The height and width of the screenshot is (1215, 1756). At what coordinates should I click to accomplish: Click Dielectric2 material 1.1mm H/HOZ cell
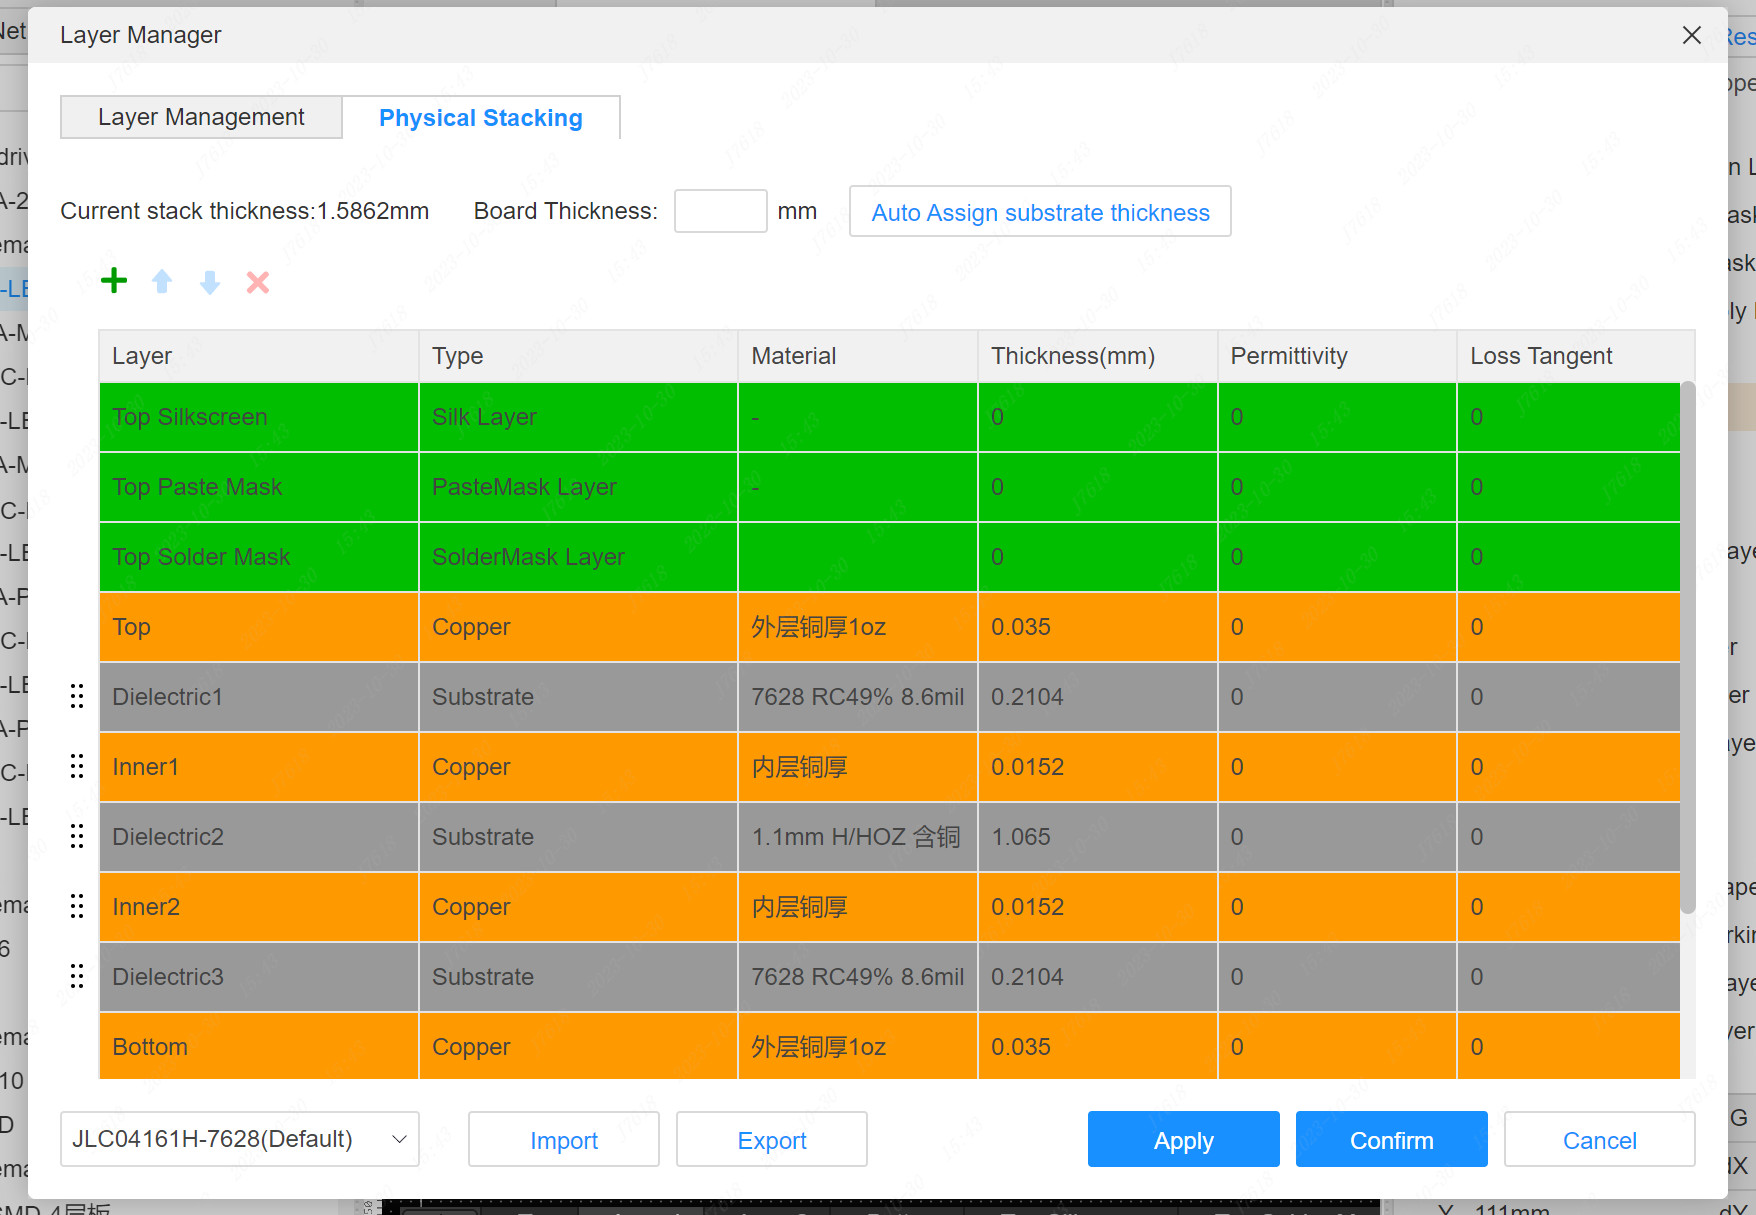click(858, 837)
